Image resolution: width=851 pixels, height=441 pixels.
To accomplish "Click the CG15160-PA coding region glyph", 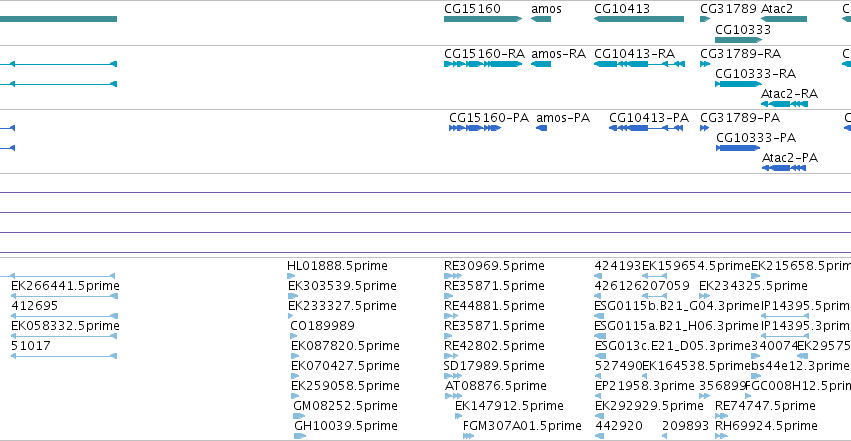I will (x=475, y=128).
